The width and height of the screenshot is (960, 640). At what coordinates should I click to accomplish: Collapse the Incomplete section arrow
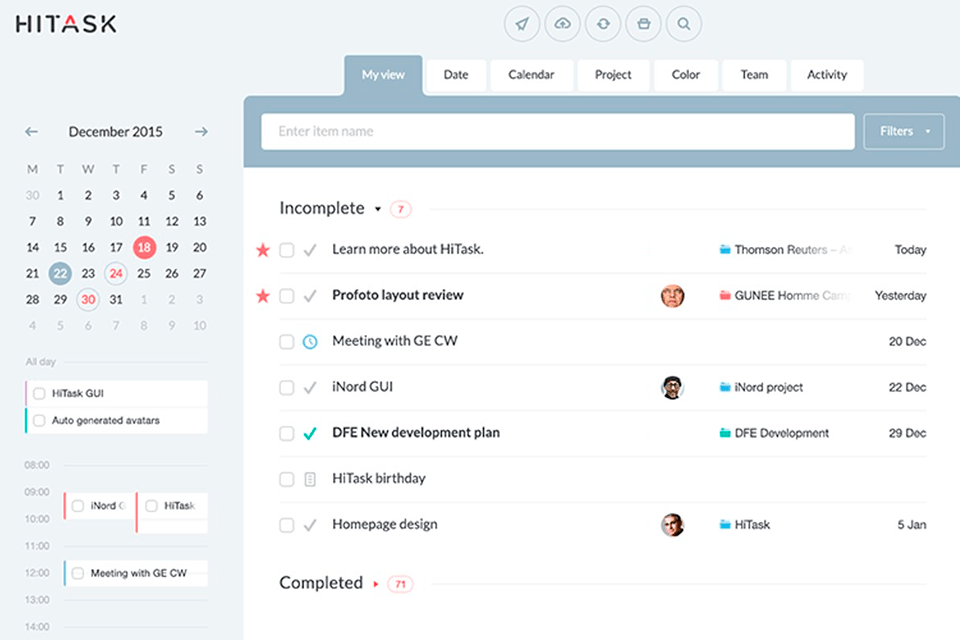click(x=378, y=209)
